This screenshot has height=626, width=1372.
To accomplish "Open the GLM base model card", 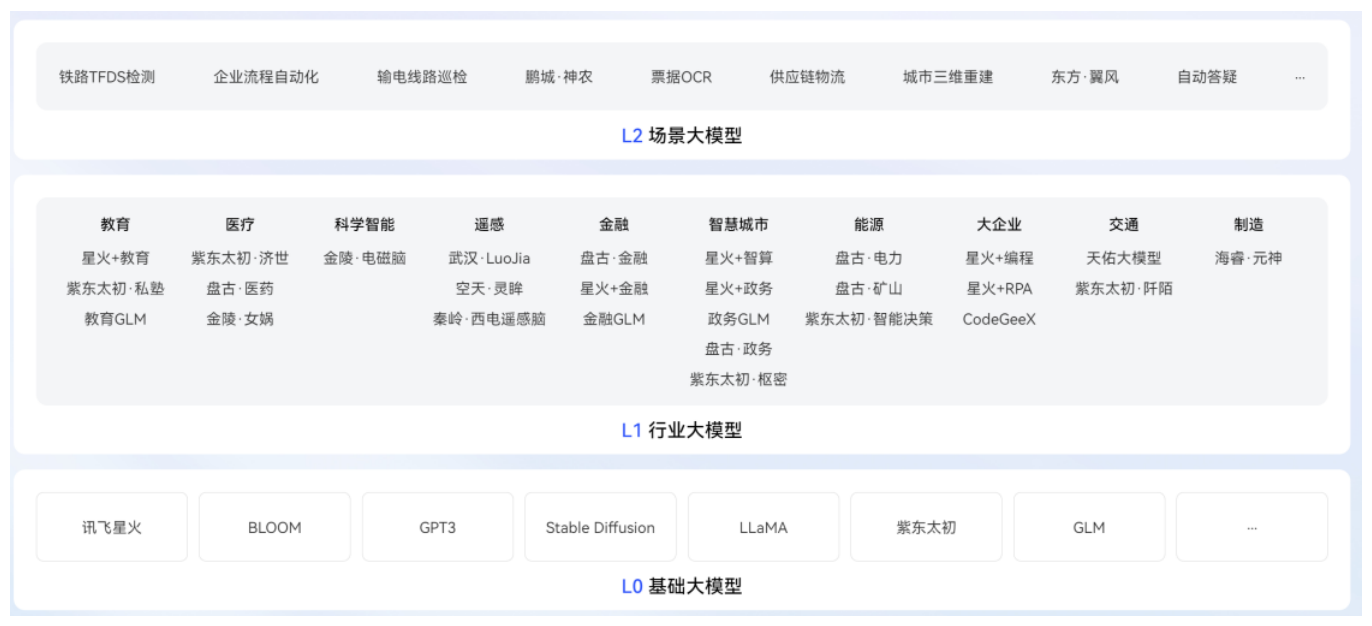I will [1089, 527].
